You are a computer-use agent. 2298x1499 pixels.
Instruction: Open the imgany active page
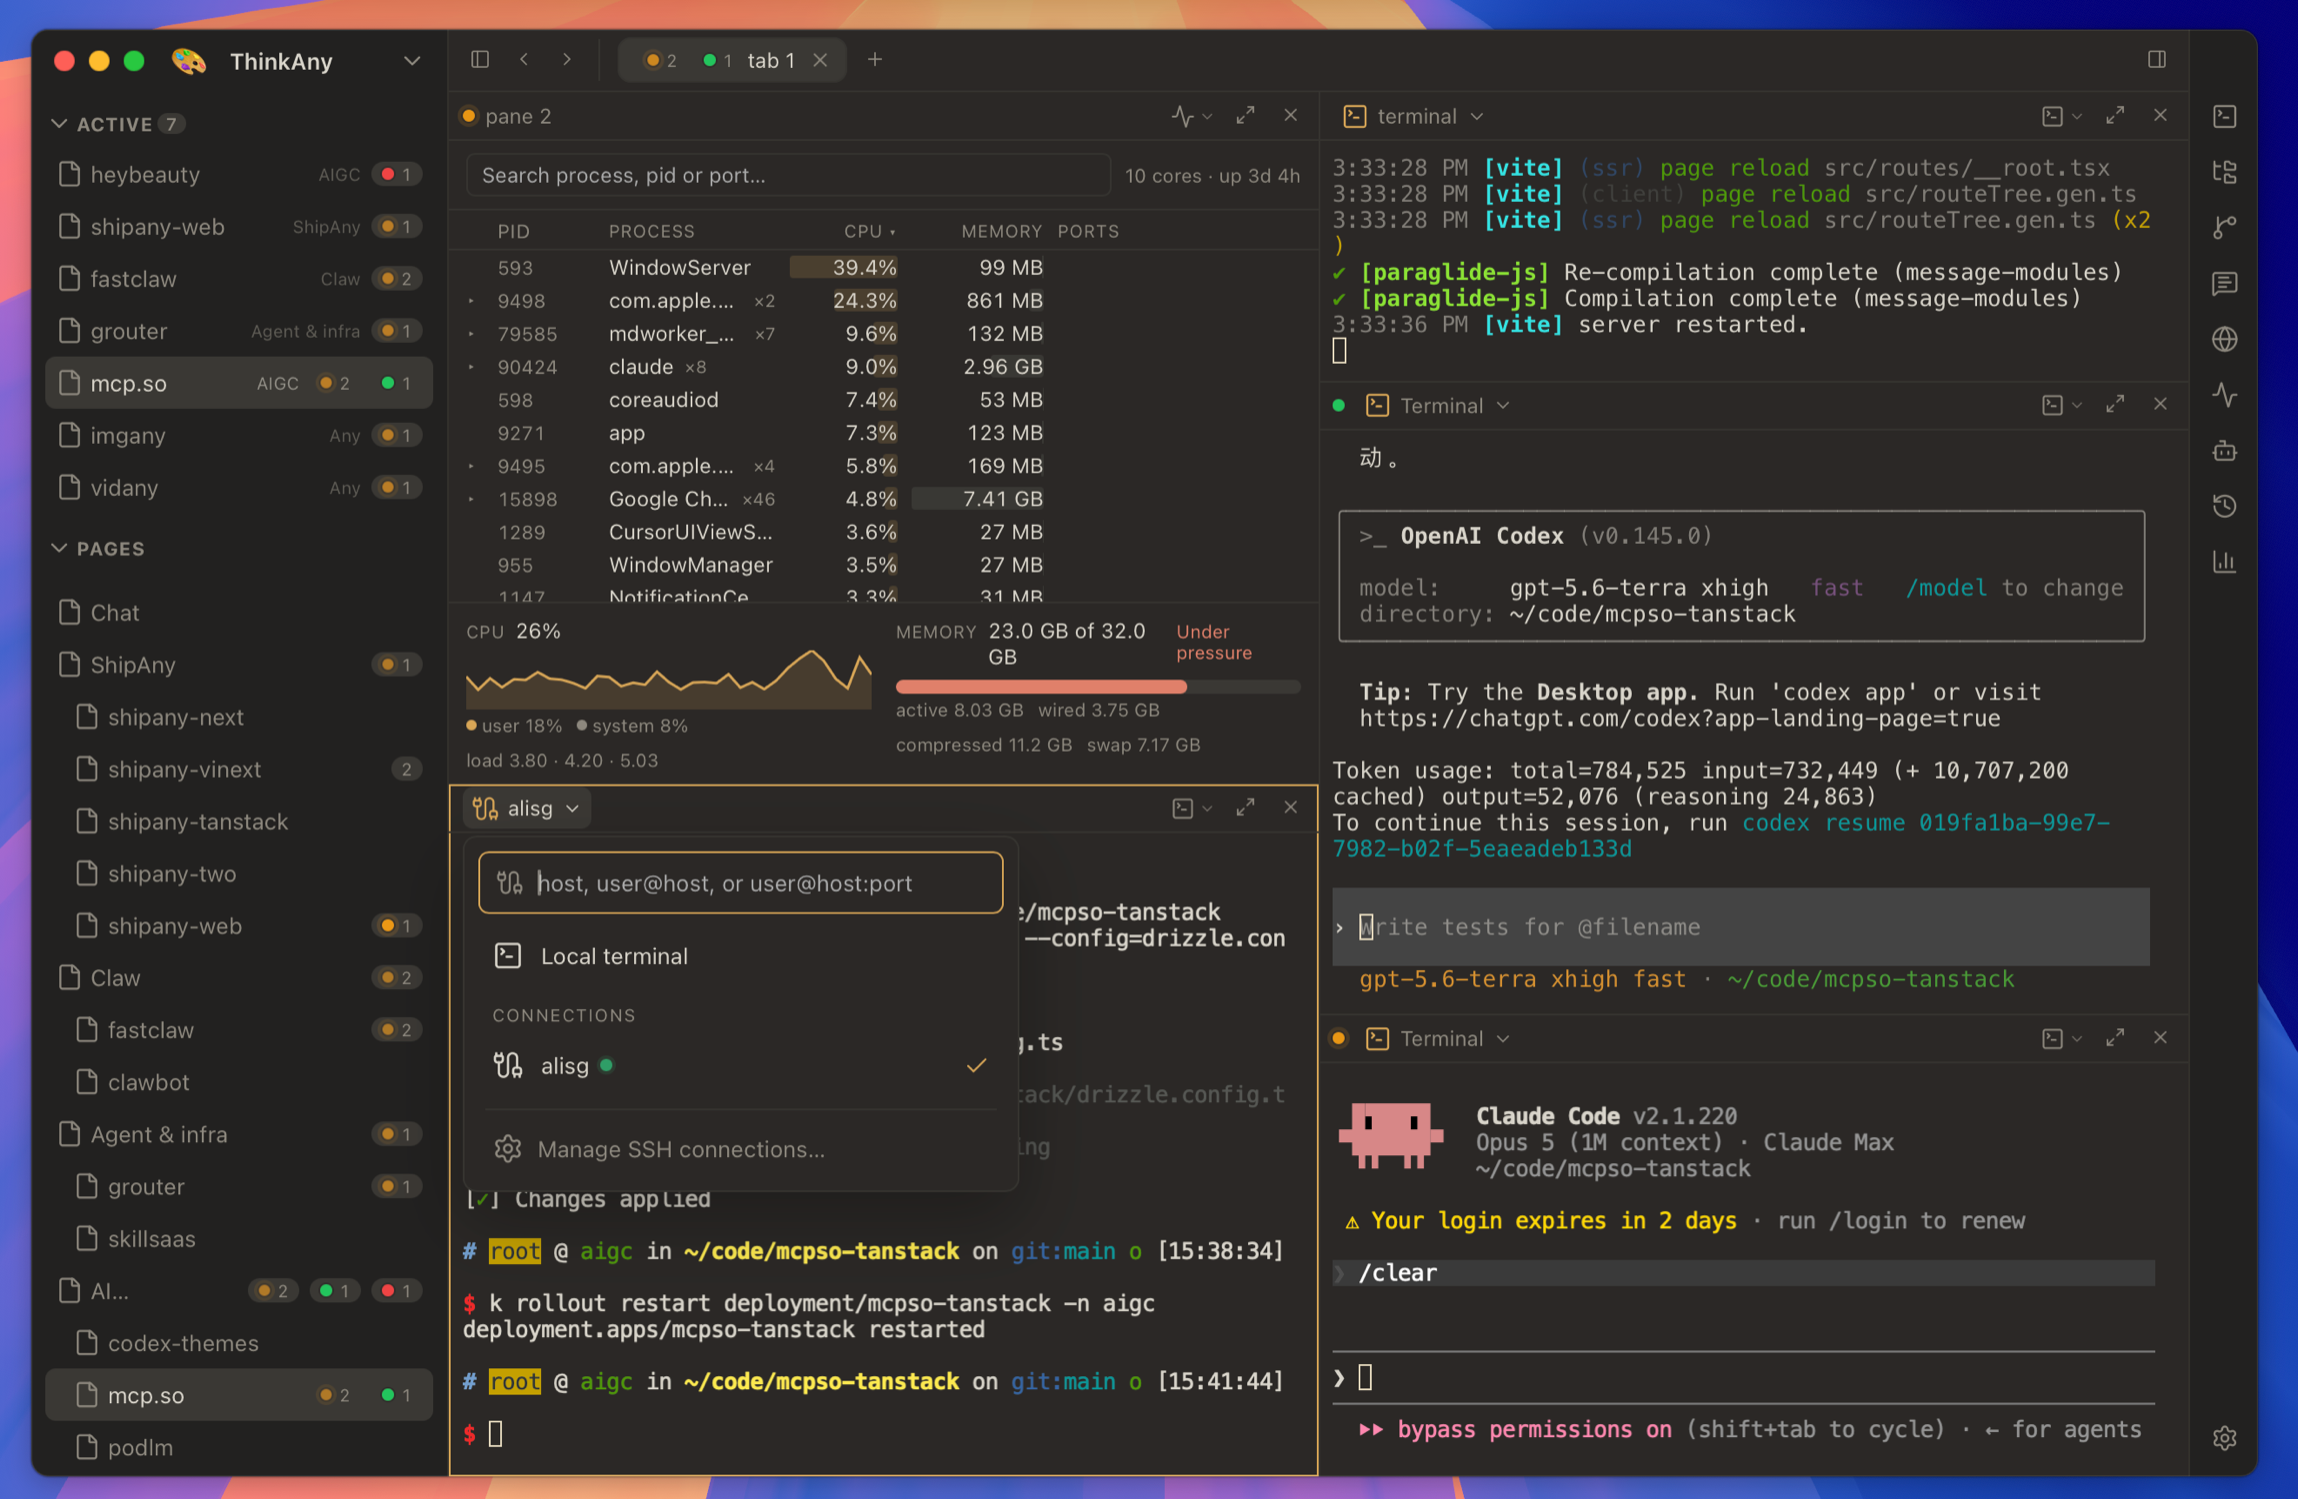tap(239, 436)
